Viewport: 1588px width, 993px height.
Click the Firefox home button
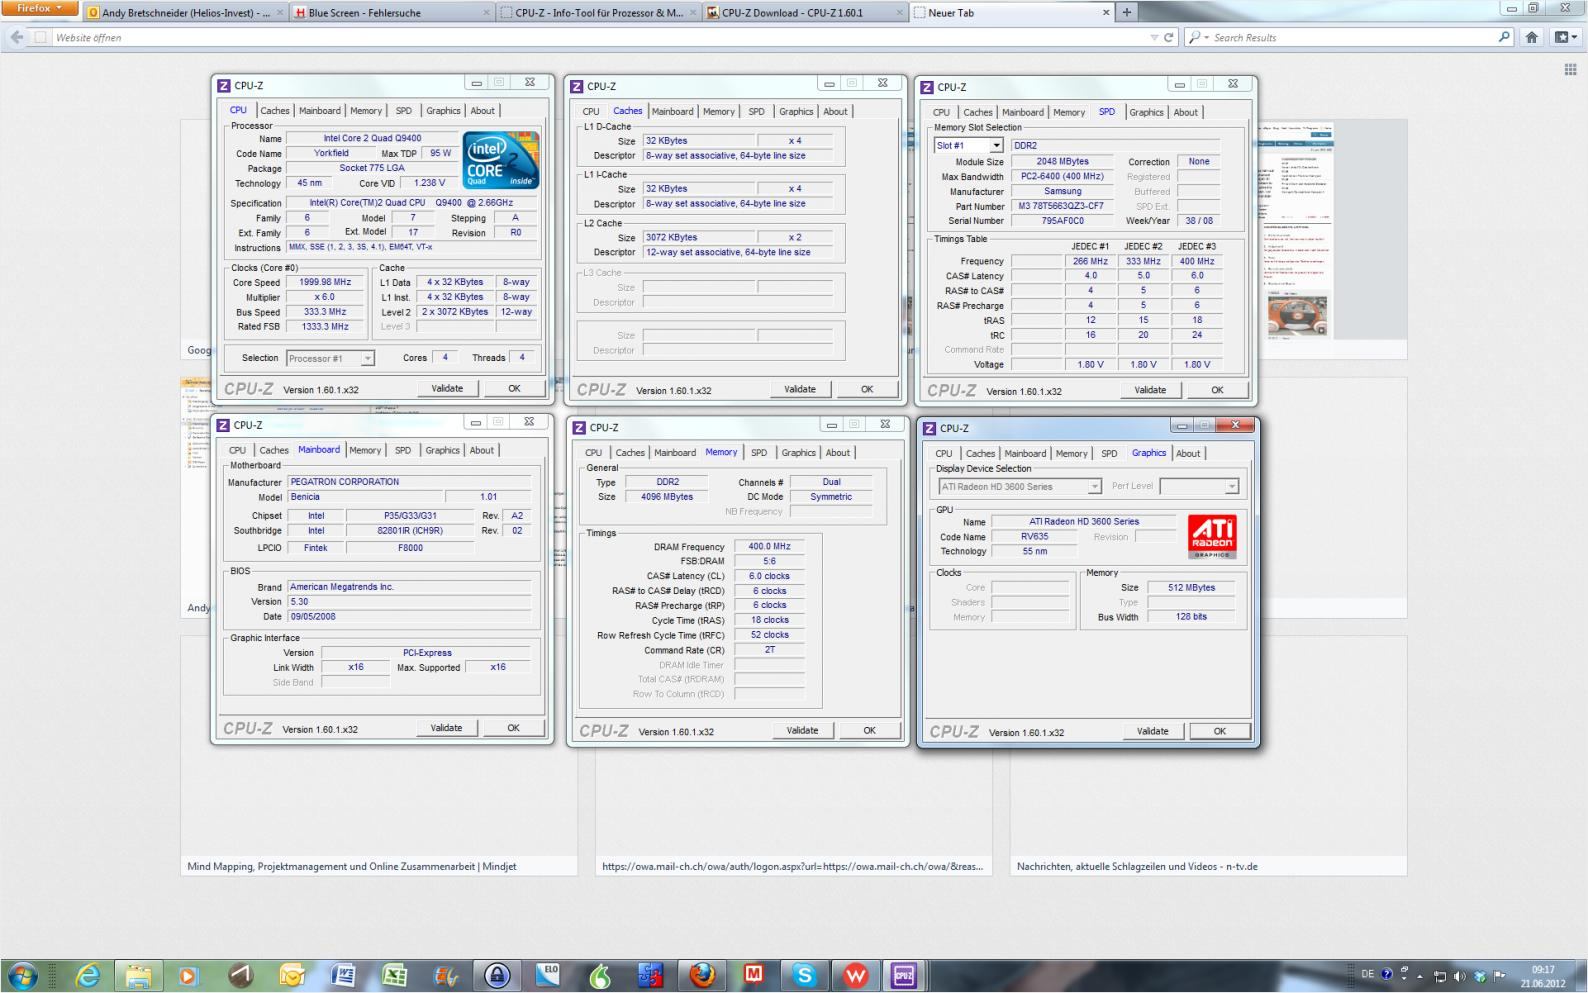click(1531, 37)
